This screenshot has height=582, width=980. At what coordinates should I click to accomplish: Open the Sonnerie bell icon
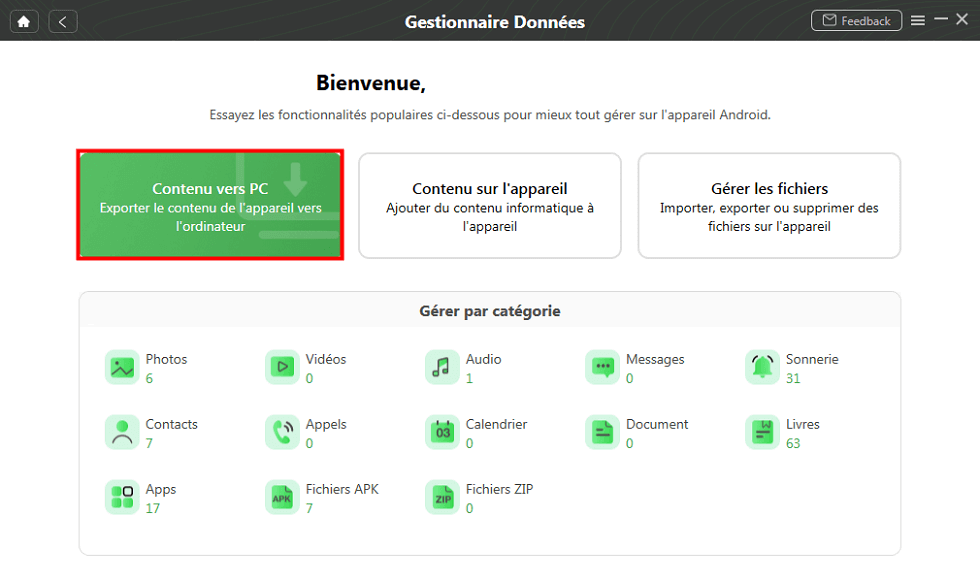762,367
